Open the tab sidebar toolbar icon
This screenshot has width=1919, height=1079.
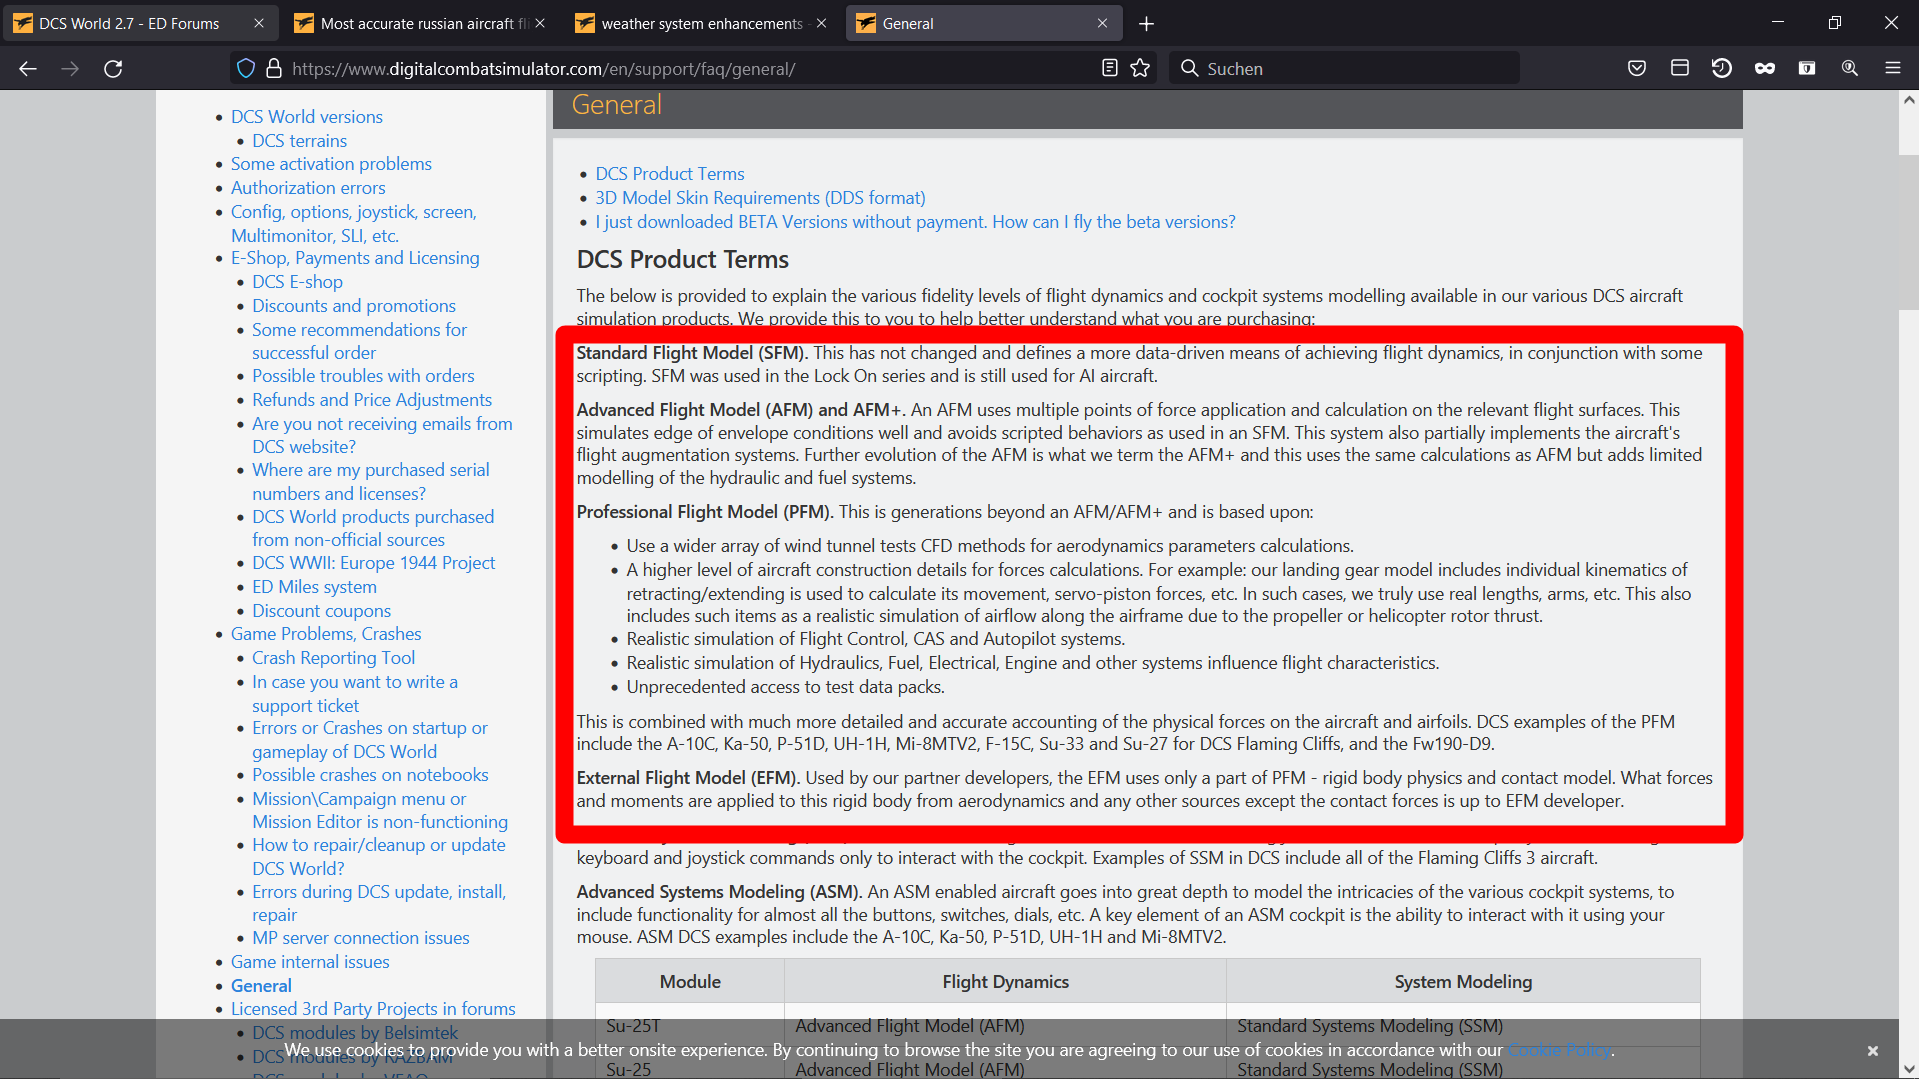pos(1680,68)
